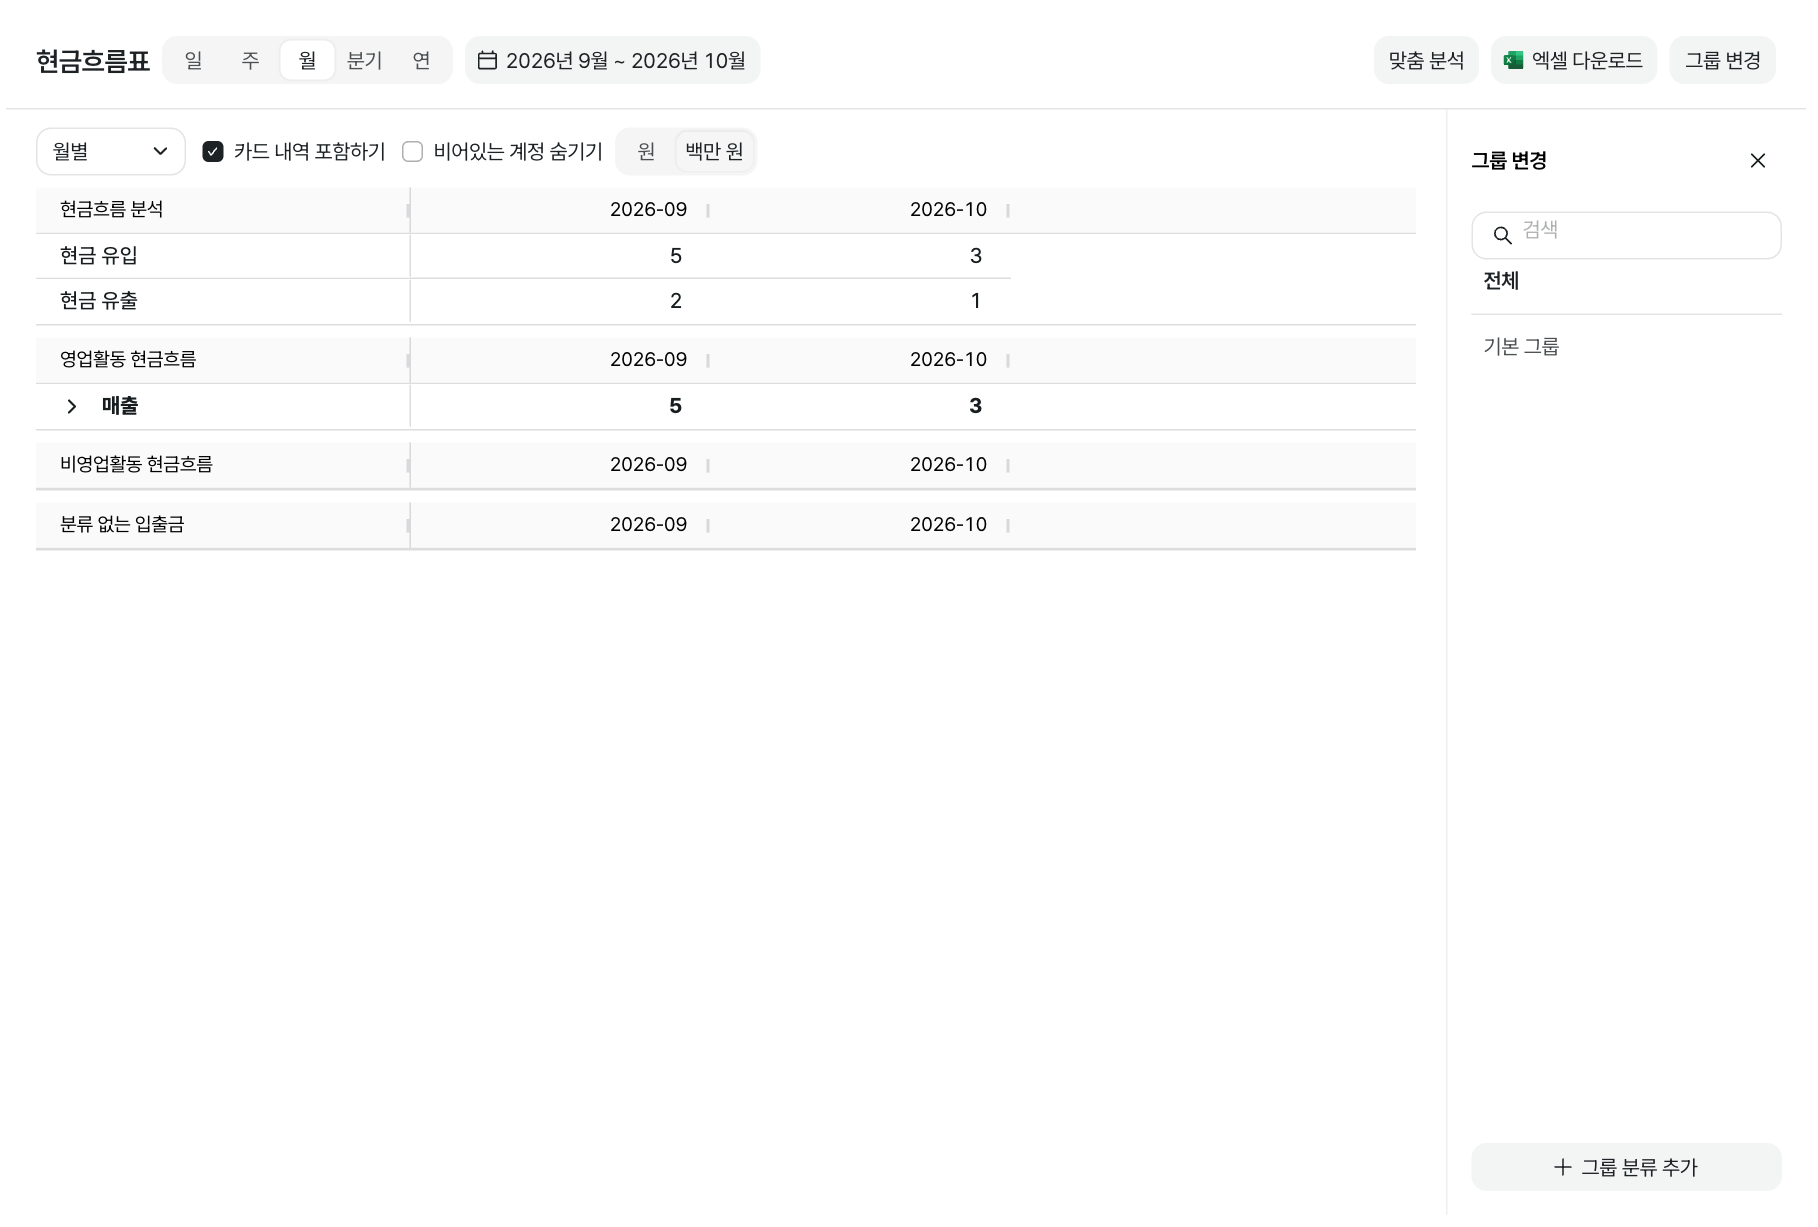1818x1227 pixels.
Task: Select the 분기 period tab
Action: (x=365, y=60)
